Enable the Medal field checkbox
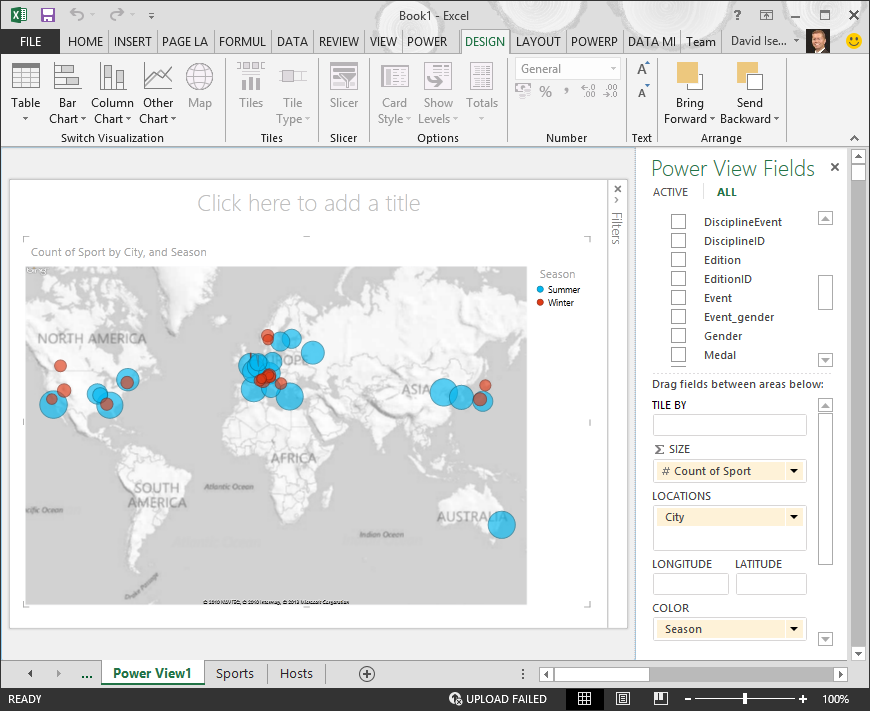 pyautogui.click(x=677, y=355)
